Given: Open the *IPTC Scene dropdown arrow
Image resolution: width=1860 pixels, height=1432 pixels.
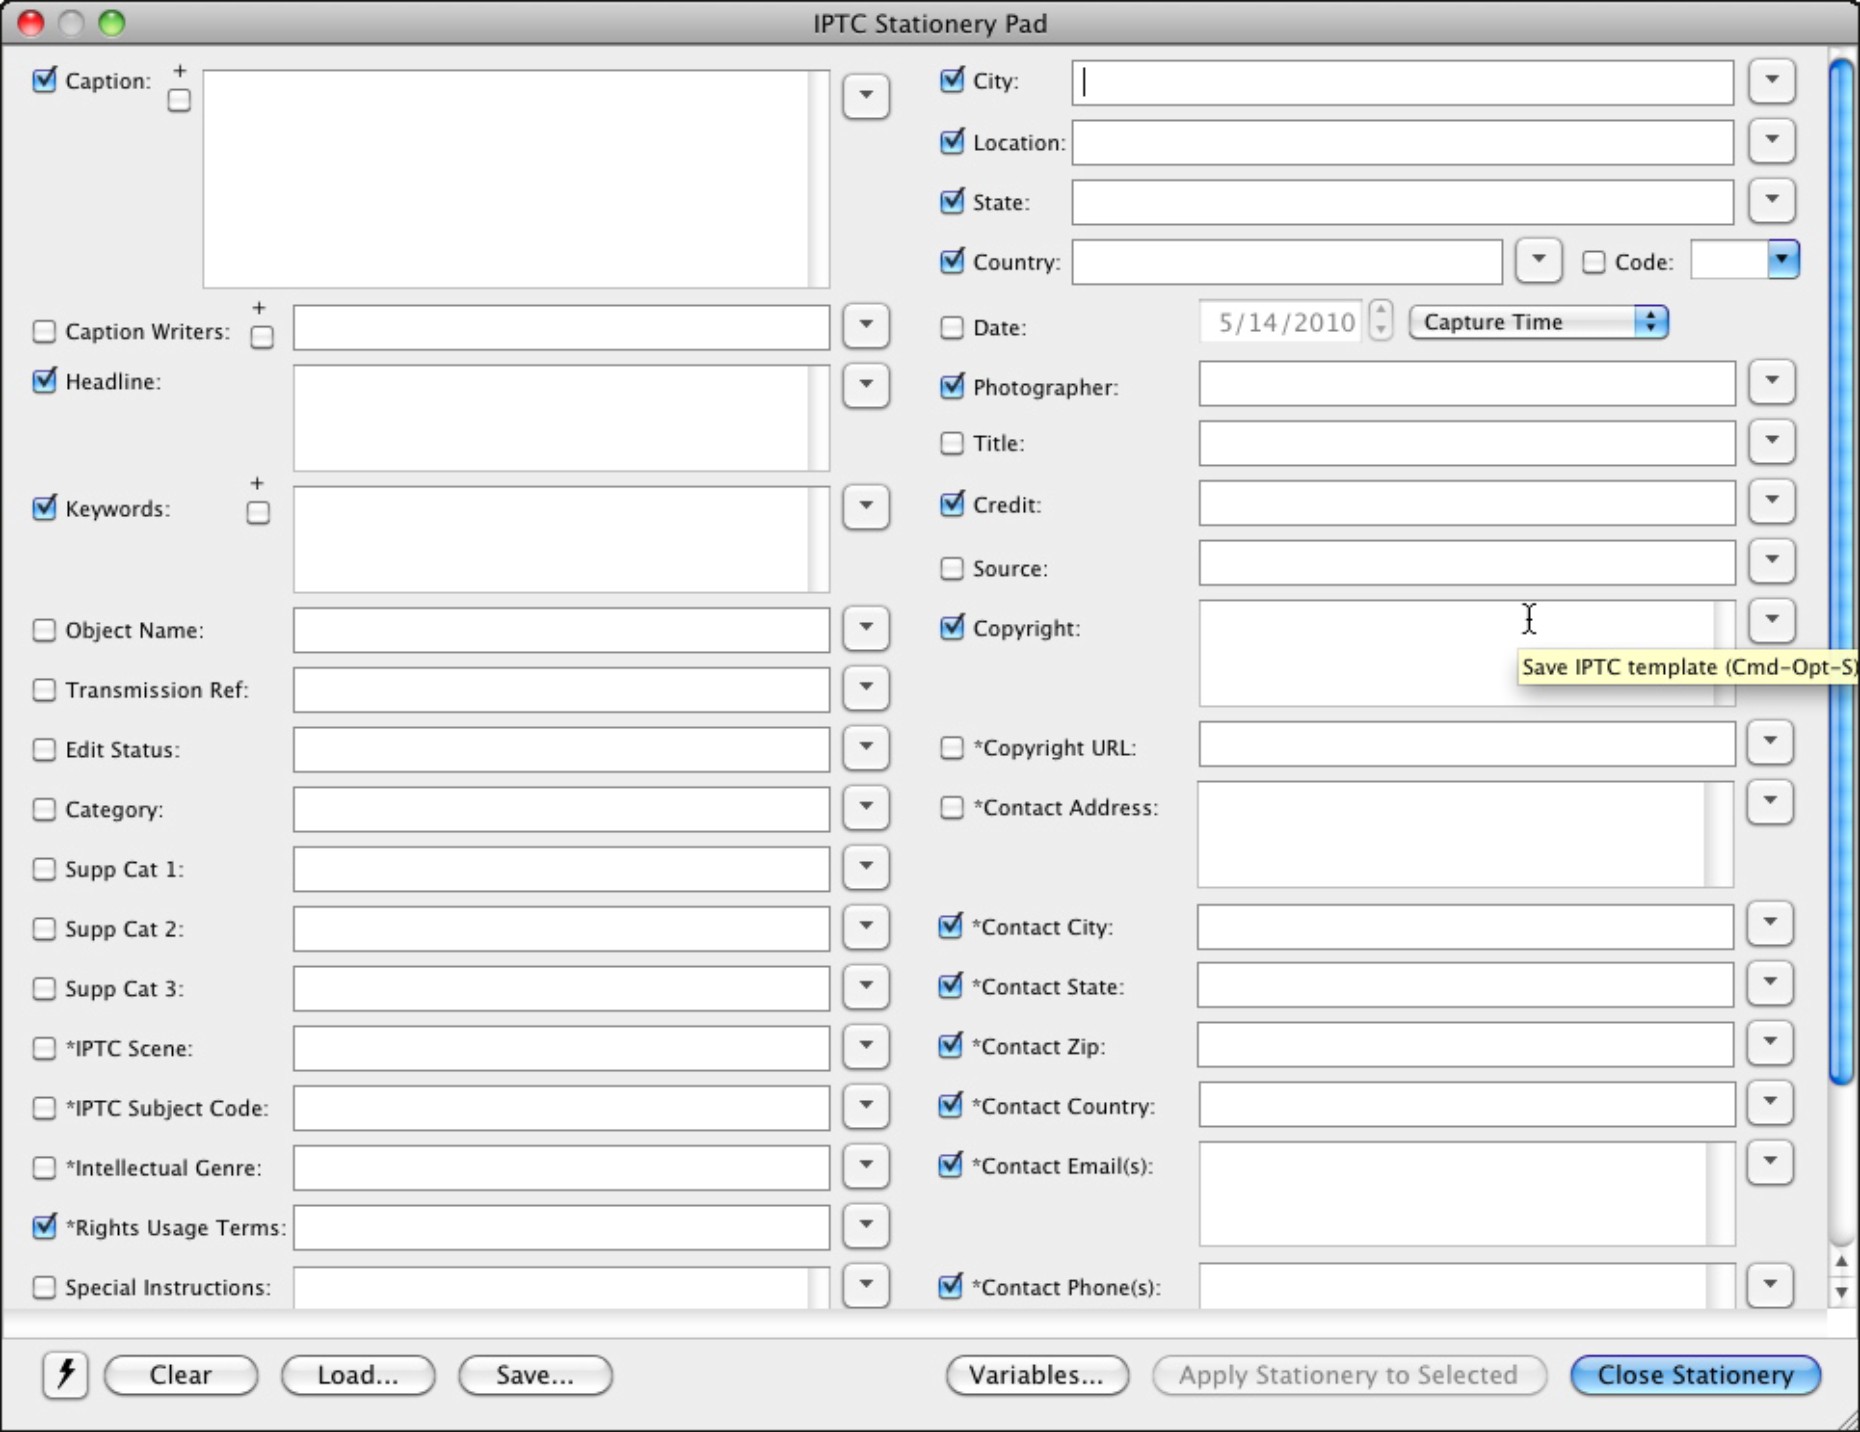Looking at the screenshot, I should pyautogui.click(x=866, y=1046).
